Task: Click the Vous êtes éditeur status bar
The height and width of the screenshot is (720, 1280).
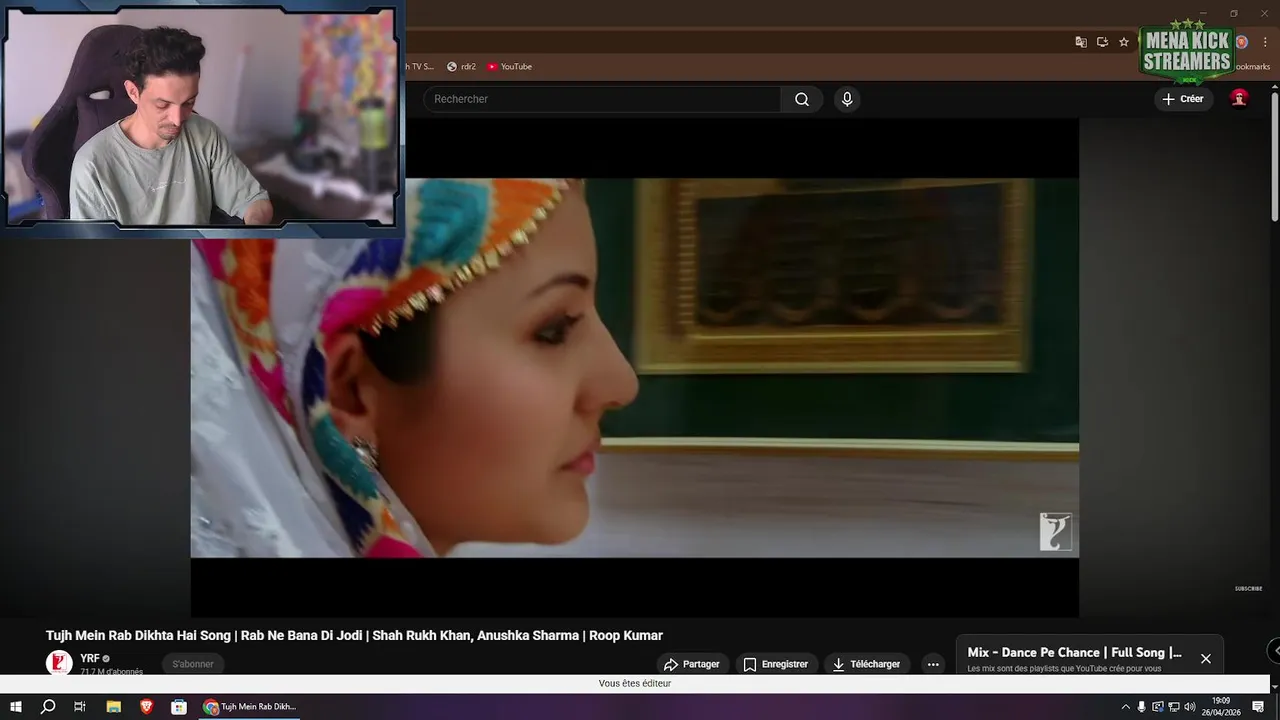Action: pos(635,684)
